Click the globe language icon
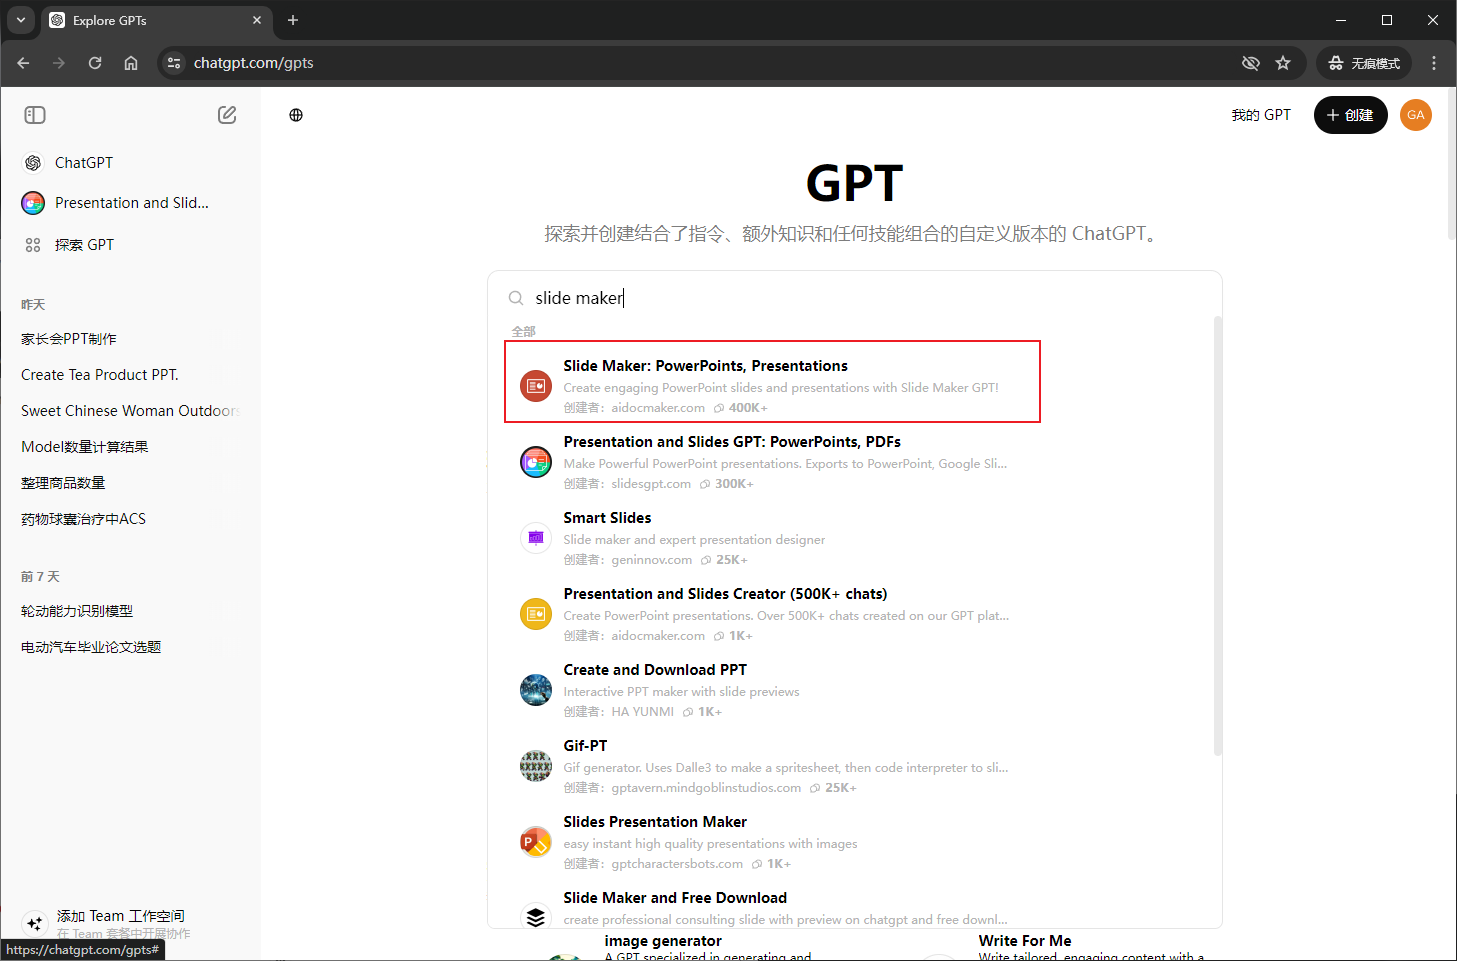This screenshot has width=1457, height=961. [x=296, y=115]
